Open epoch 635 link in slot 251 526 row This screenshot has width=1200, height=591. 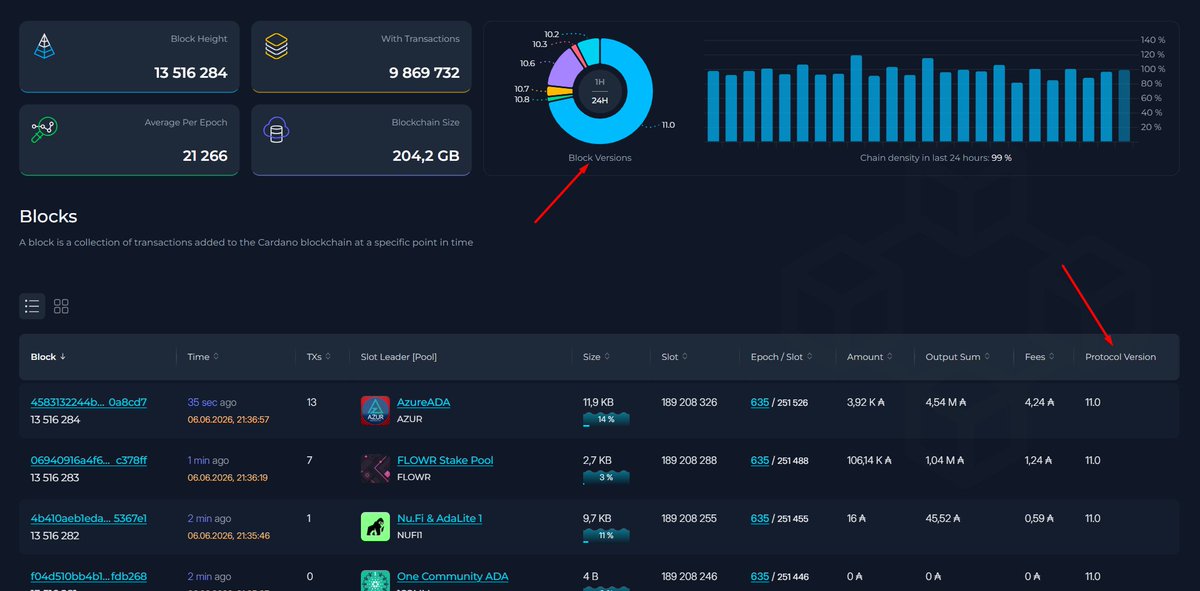click(x=760, y=402)
